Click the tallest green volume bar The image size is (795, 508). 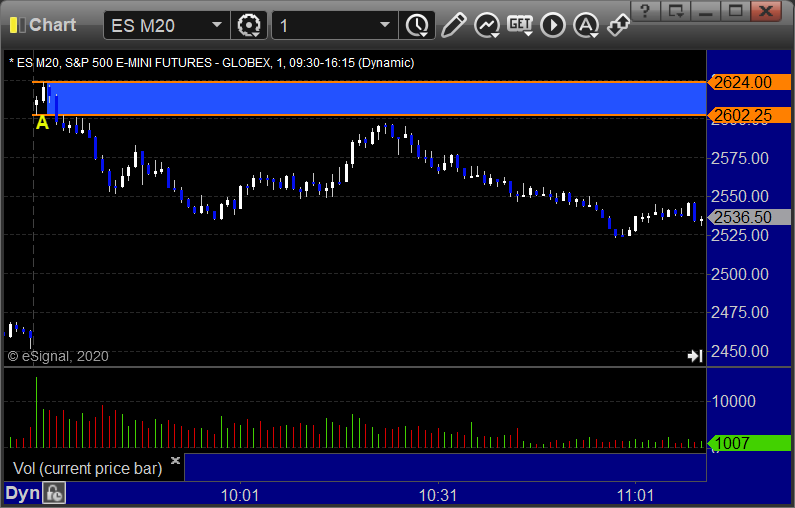[x=37, y=412]
